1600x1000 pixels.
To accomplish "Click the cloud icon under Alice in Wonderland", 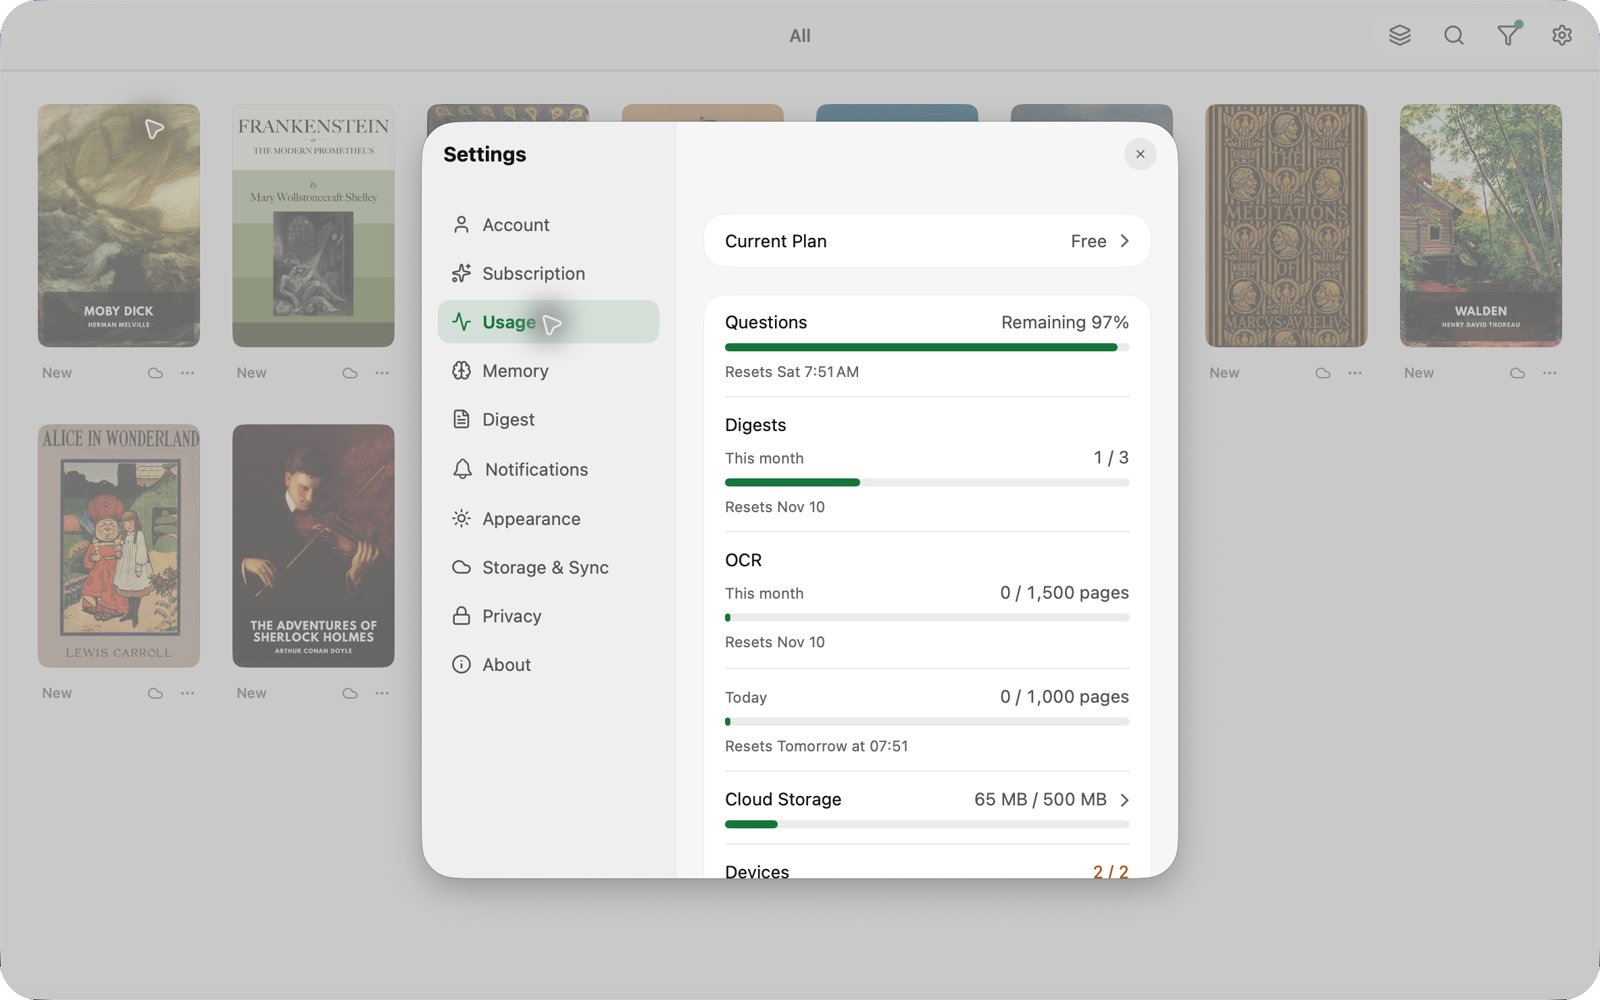I will 155,693.
